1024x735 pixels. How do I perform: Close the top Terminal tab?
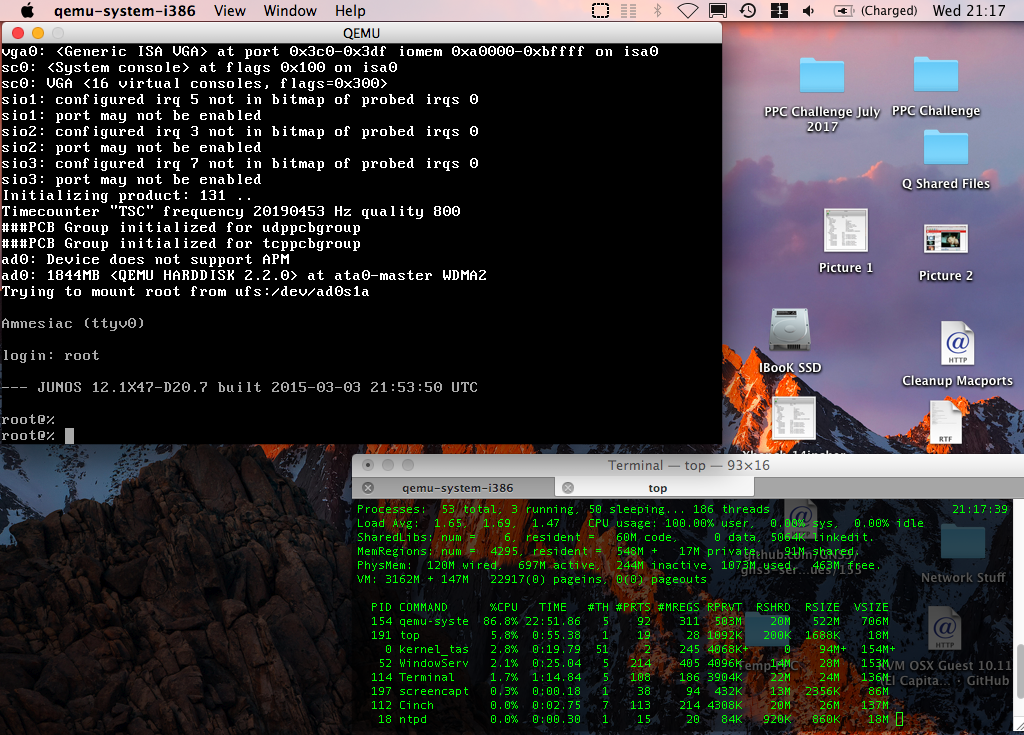pyautogui.click(x=568, y=488)
